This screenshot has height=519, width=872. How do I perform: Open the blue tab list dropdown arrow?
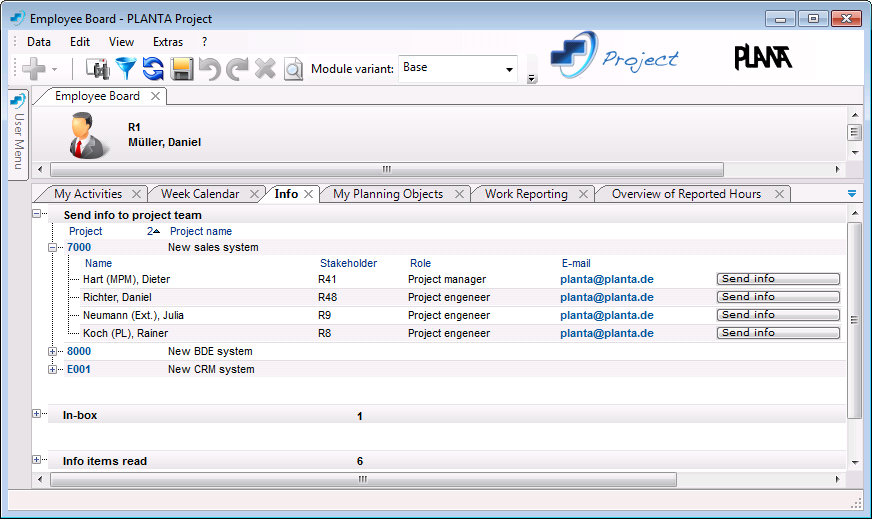click(x=852, y=194)
